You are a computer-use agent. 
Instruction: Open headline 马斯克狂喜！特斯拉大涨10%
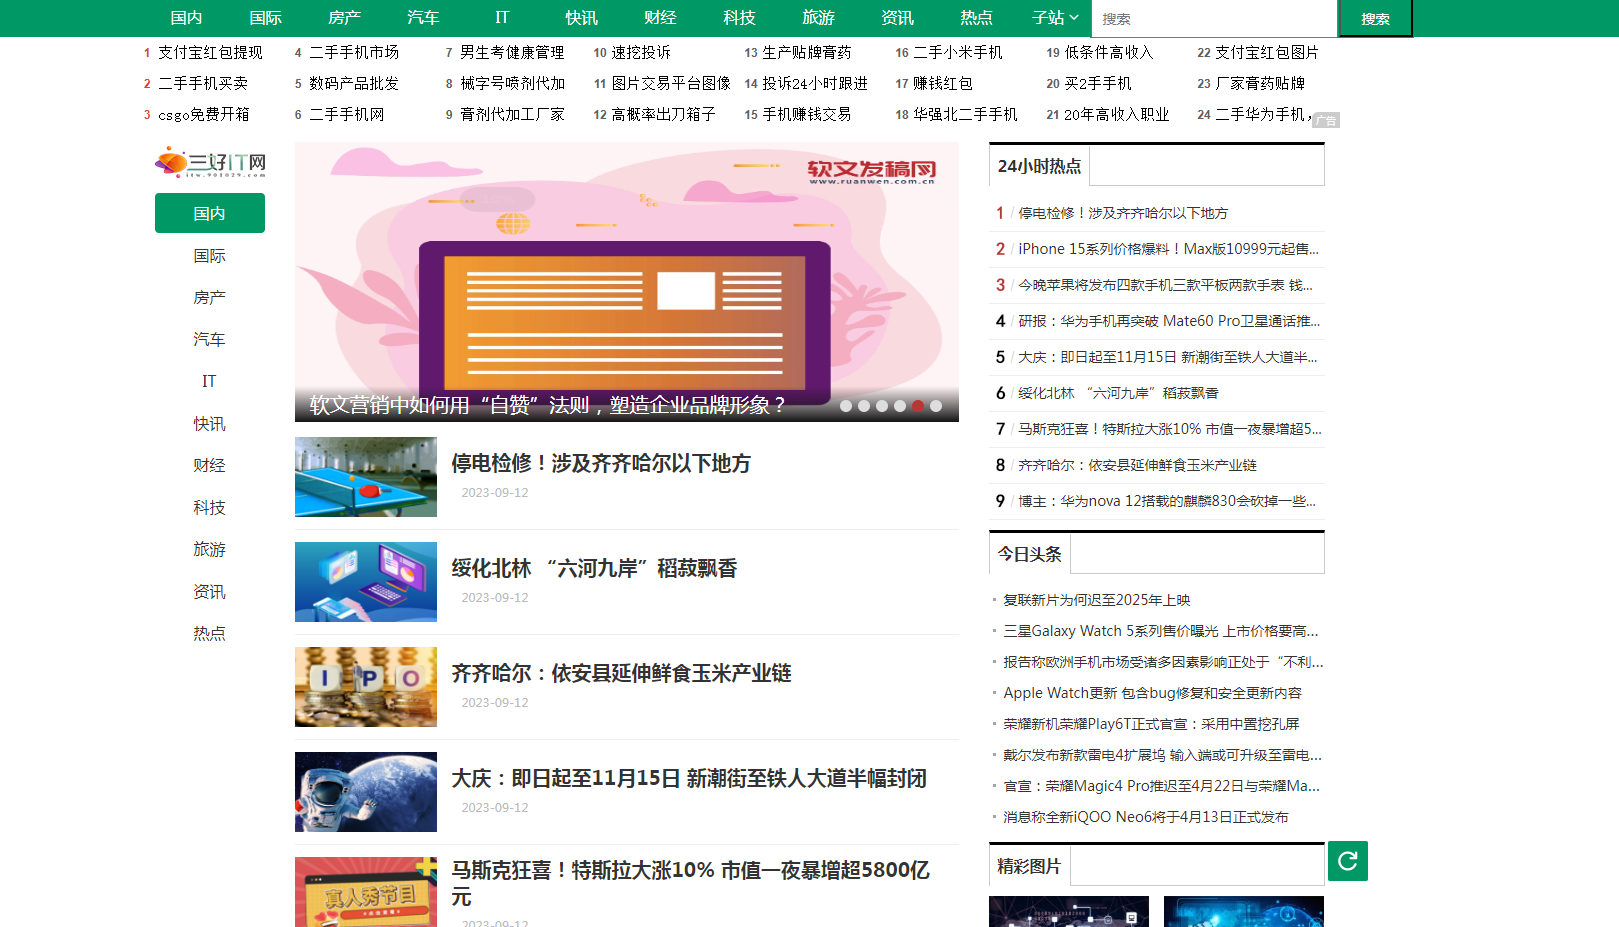pyautogui.click(x=691, y=883)
